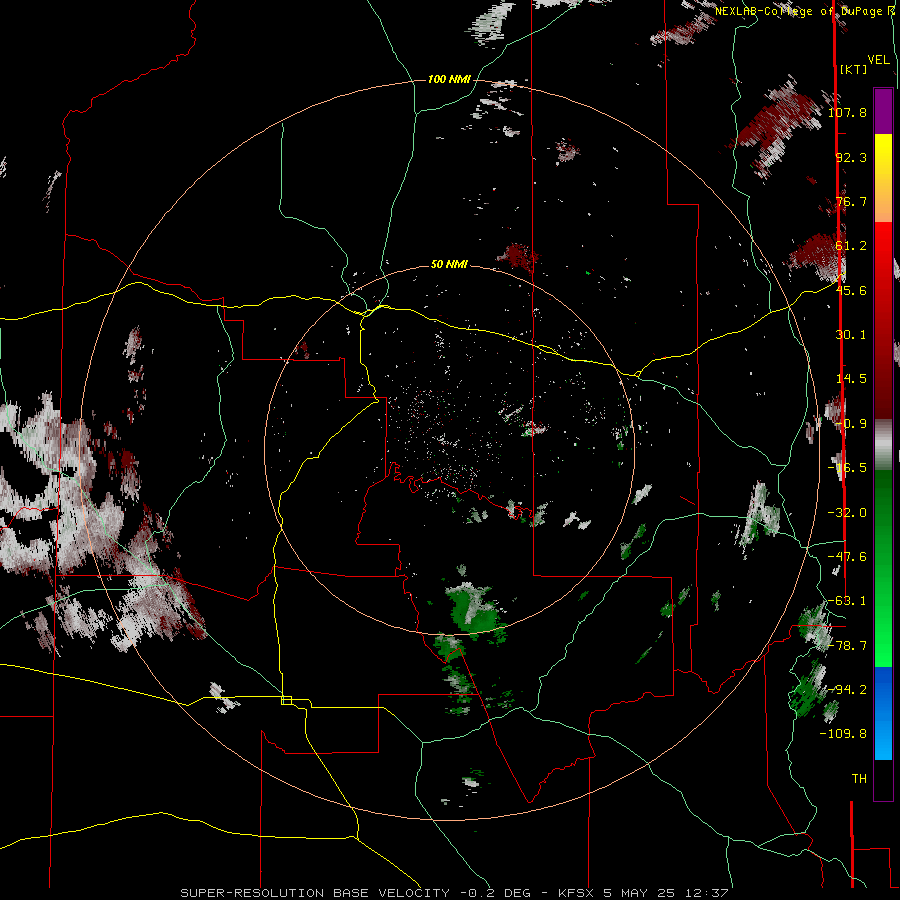900x900 pixels.
Task: Click the 76.7 value on velocity scale
Action: click(x=851, y=201)
